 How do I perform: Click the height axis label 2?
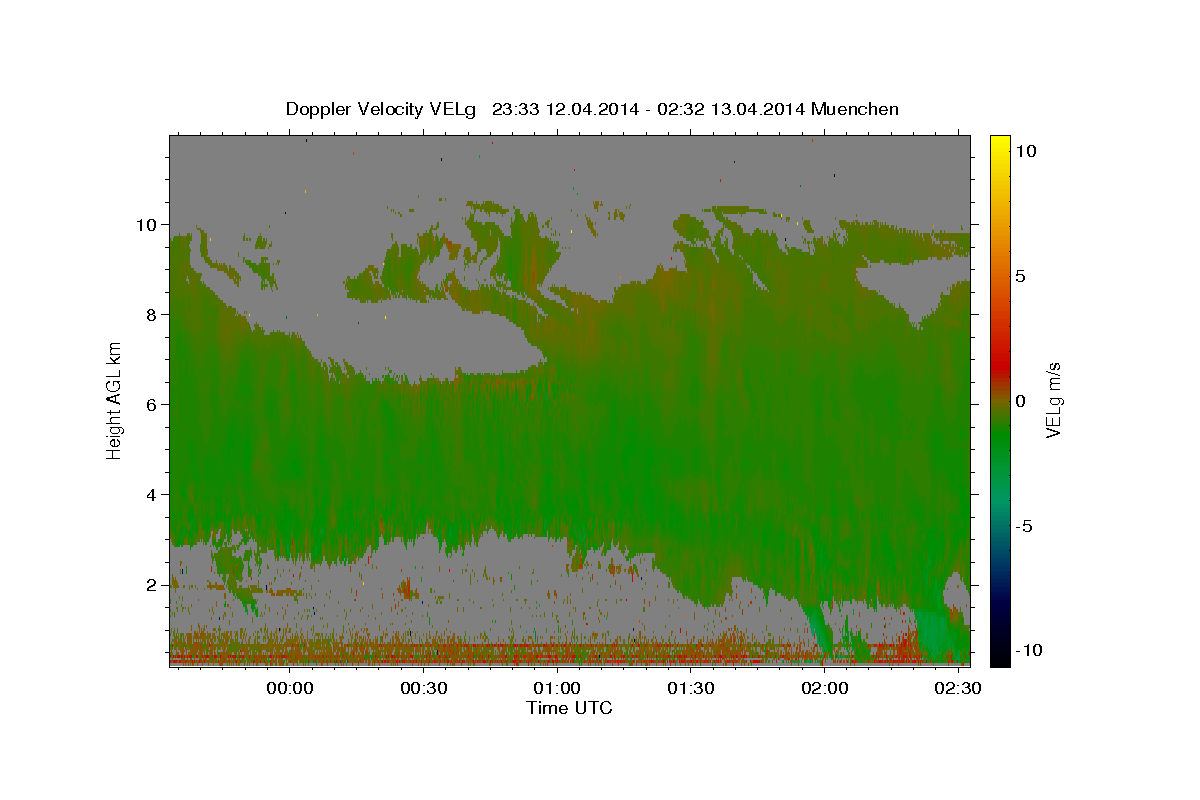pyautogui.click(x=151, y=584)
